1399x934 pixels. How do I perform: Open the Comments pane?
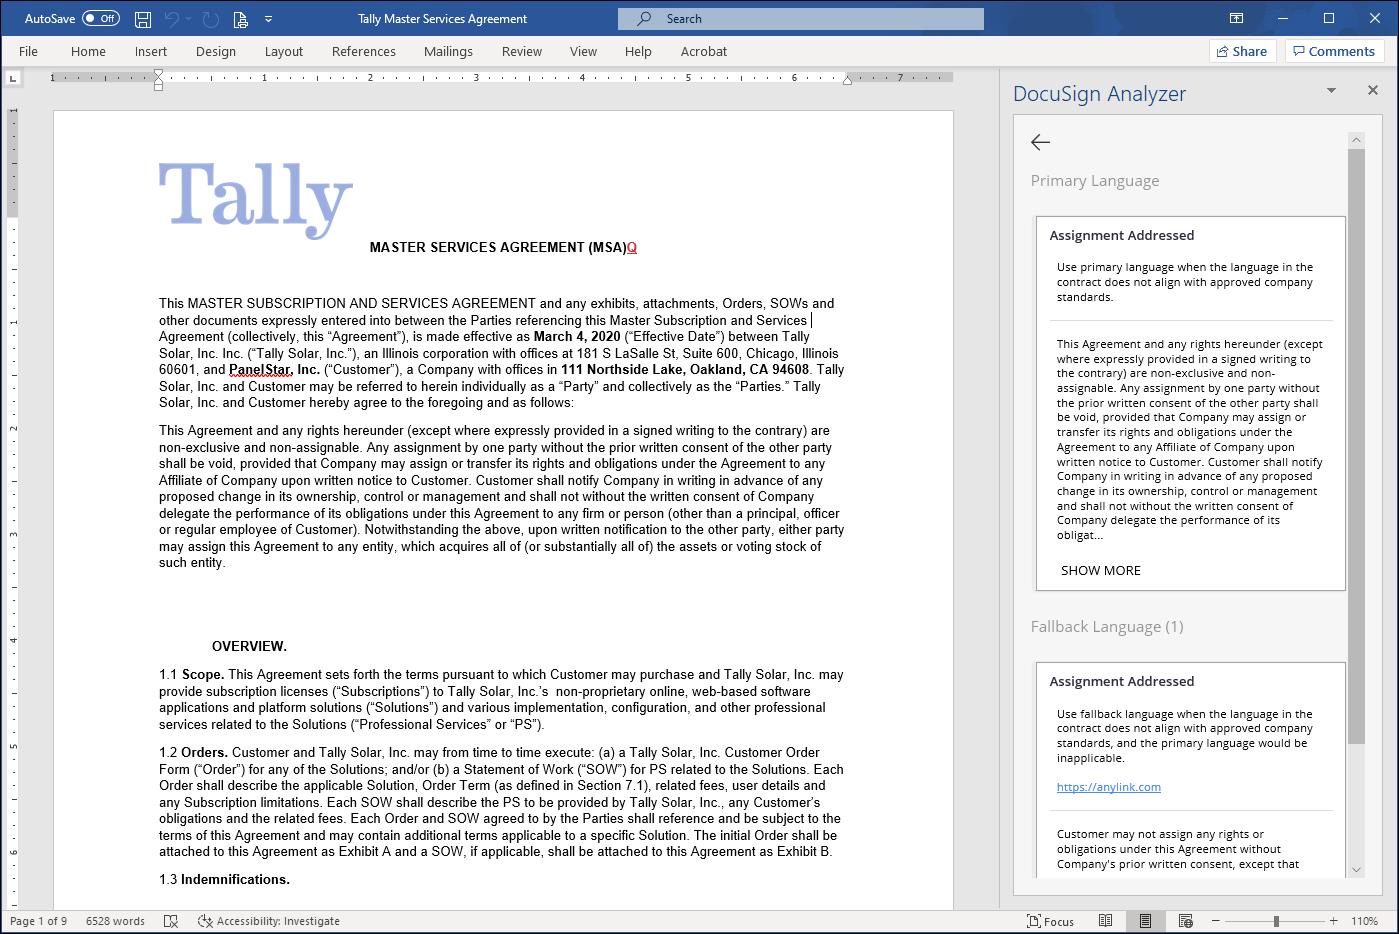[1335, 51]
